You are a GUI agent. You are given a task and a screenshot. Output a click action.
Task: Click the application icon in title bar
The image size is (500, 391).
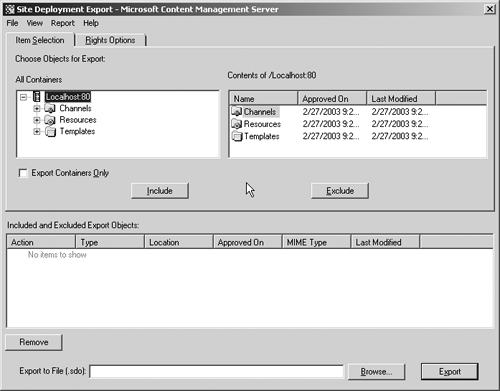coord(10,9)
